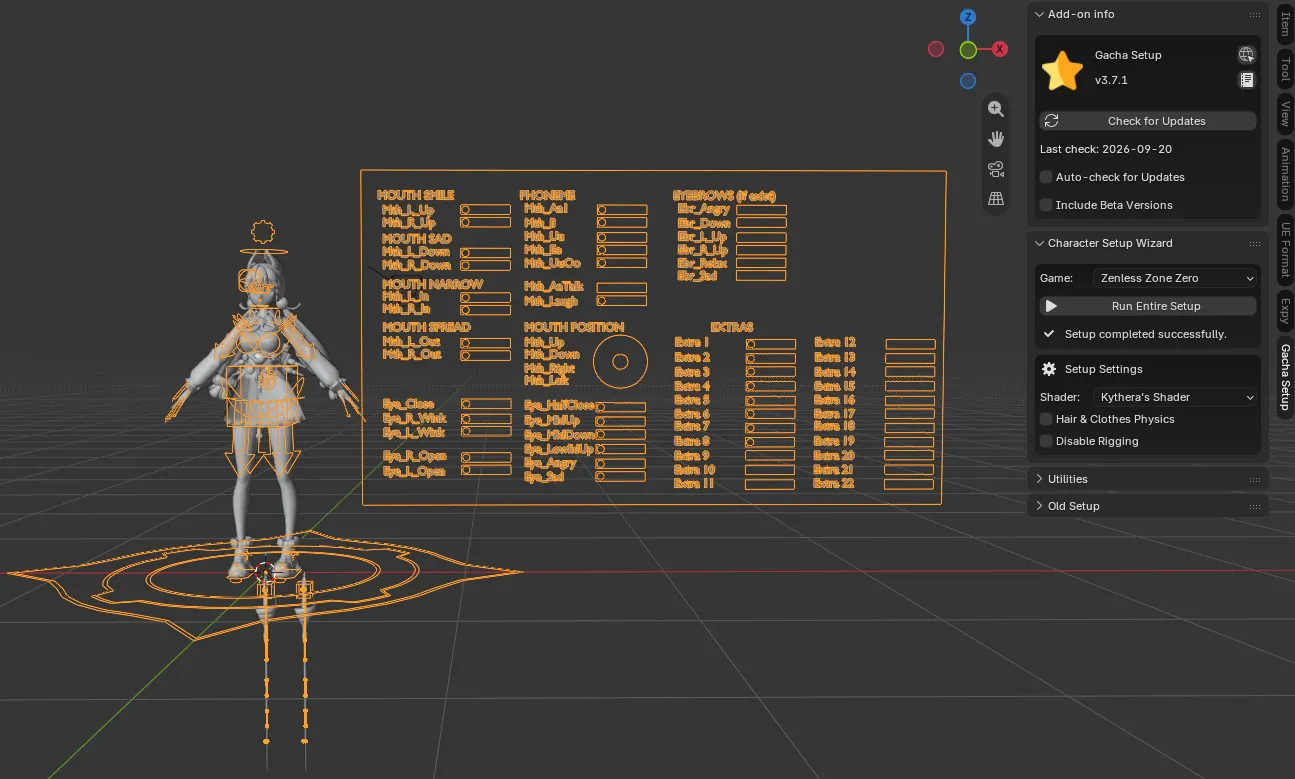Enable Hair & Clothes Physics checkbox
1295x779 pixels.
tap(1046, 419)
